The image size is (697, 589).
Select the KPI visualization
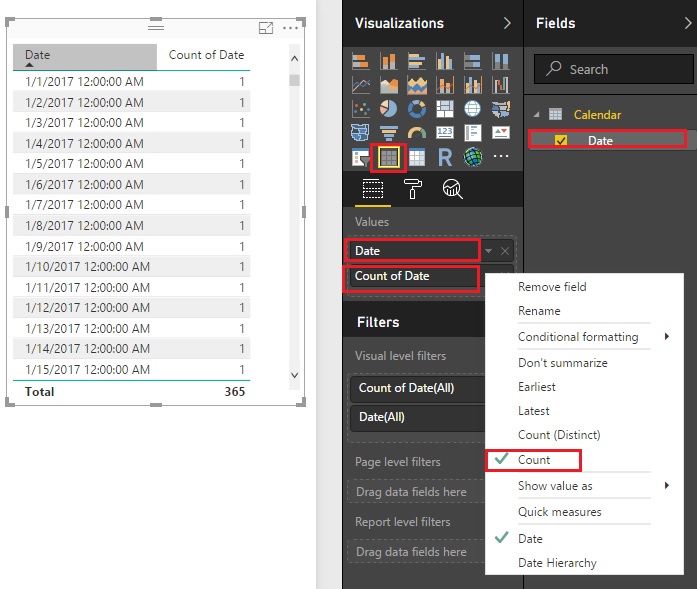point(501,132)
